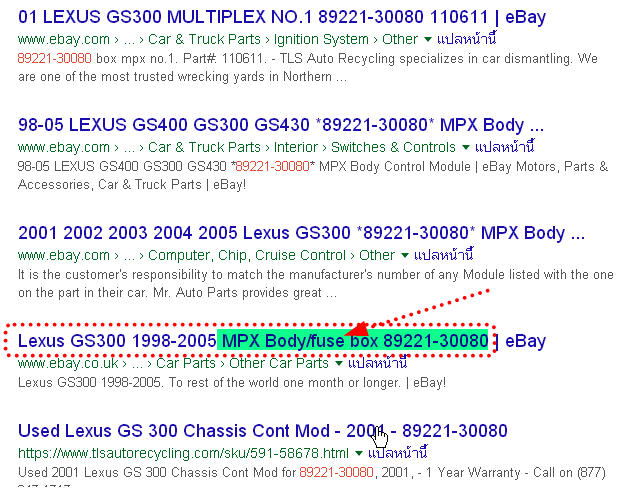Click URL 'www.ebay.co.uk › ... › Car Parts'
This screenshot has height=498, width=621.
pos(116,363)
